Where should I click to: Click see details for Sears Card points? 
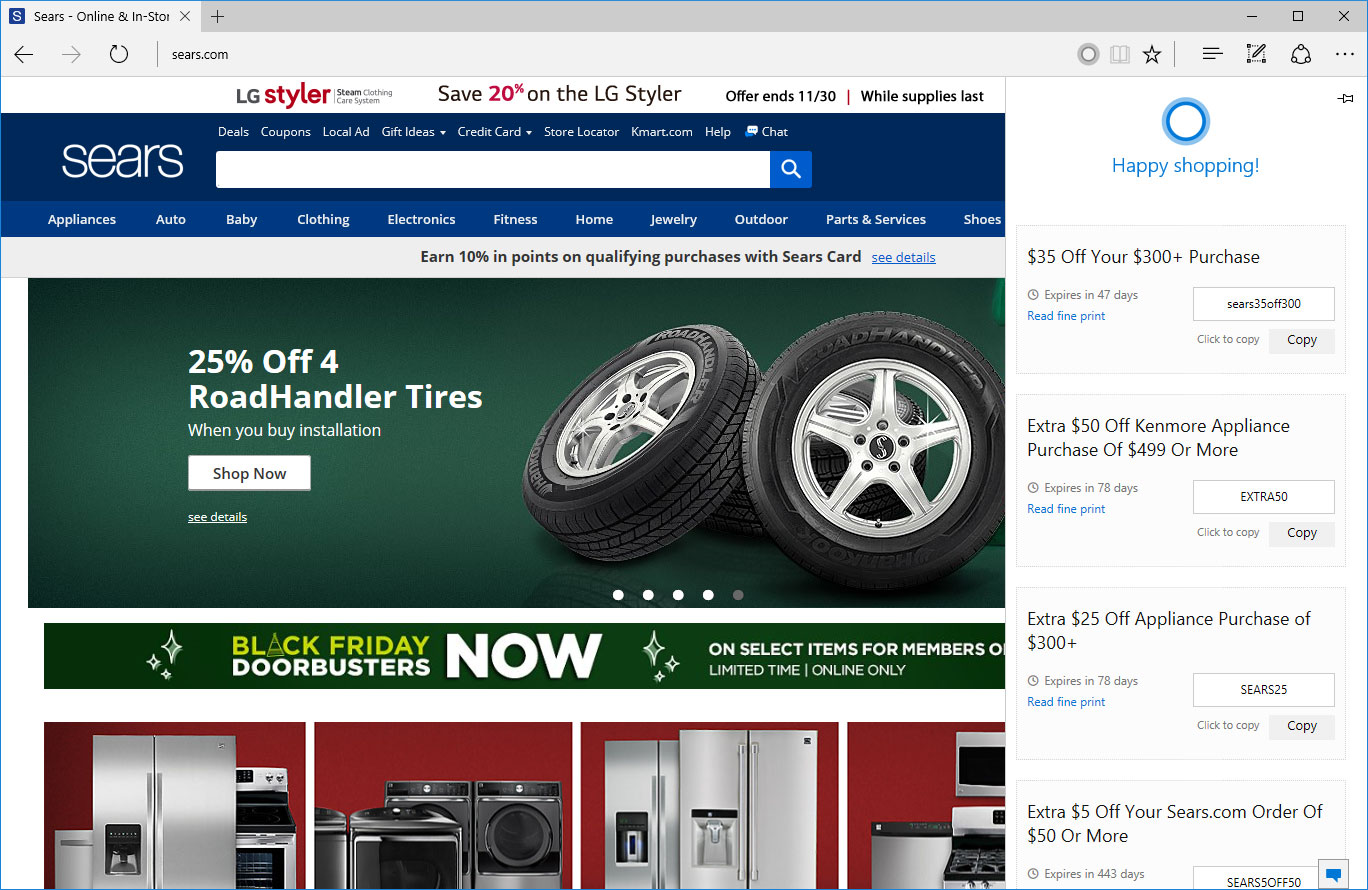(x=903, y=257)
